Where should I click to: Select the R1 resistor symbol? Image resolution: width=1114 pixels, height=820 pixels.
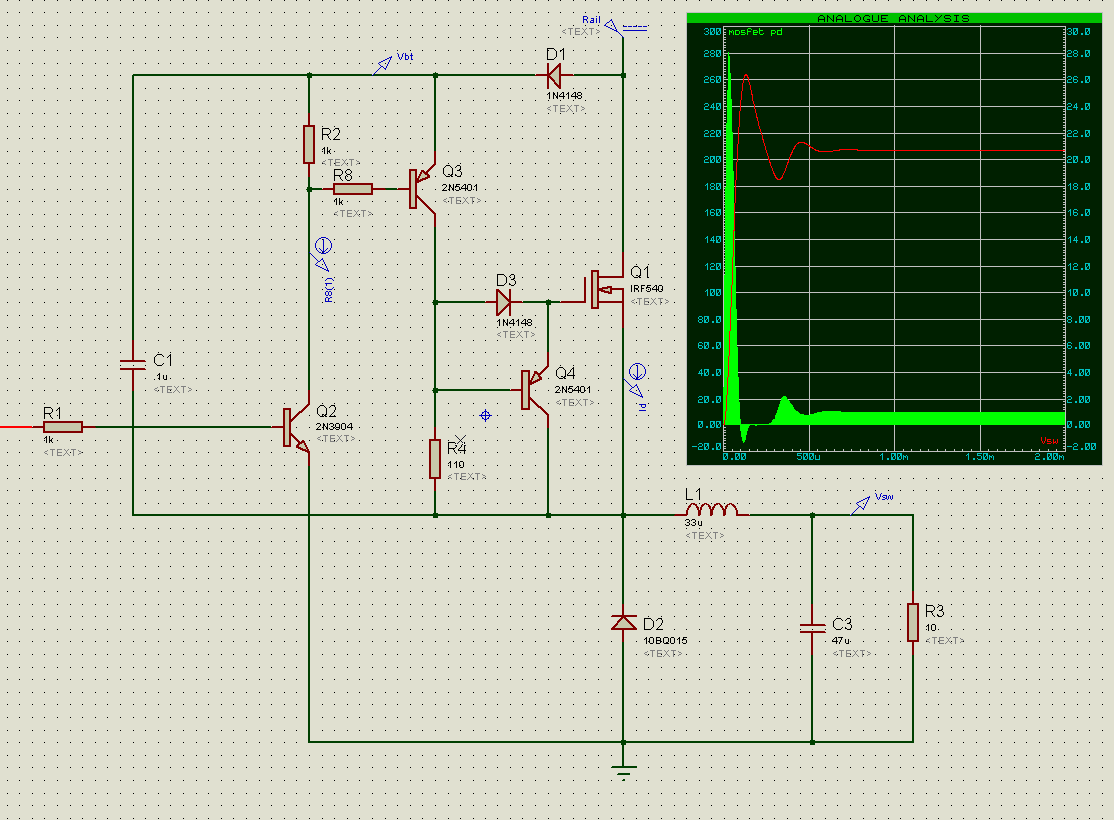click(x=63, y=427)
